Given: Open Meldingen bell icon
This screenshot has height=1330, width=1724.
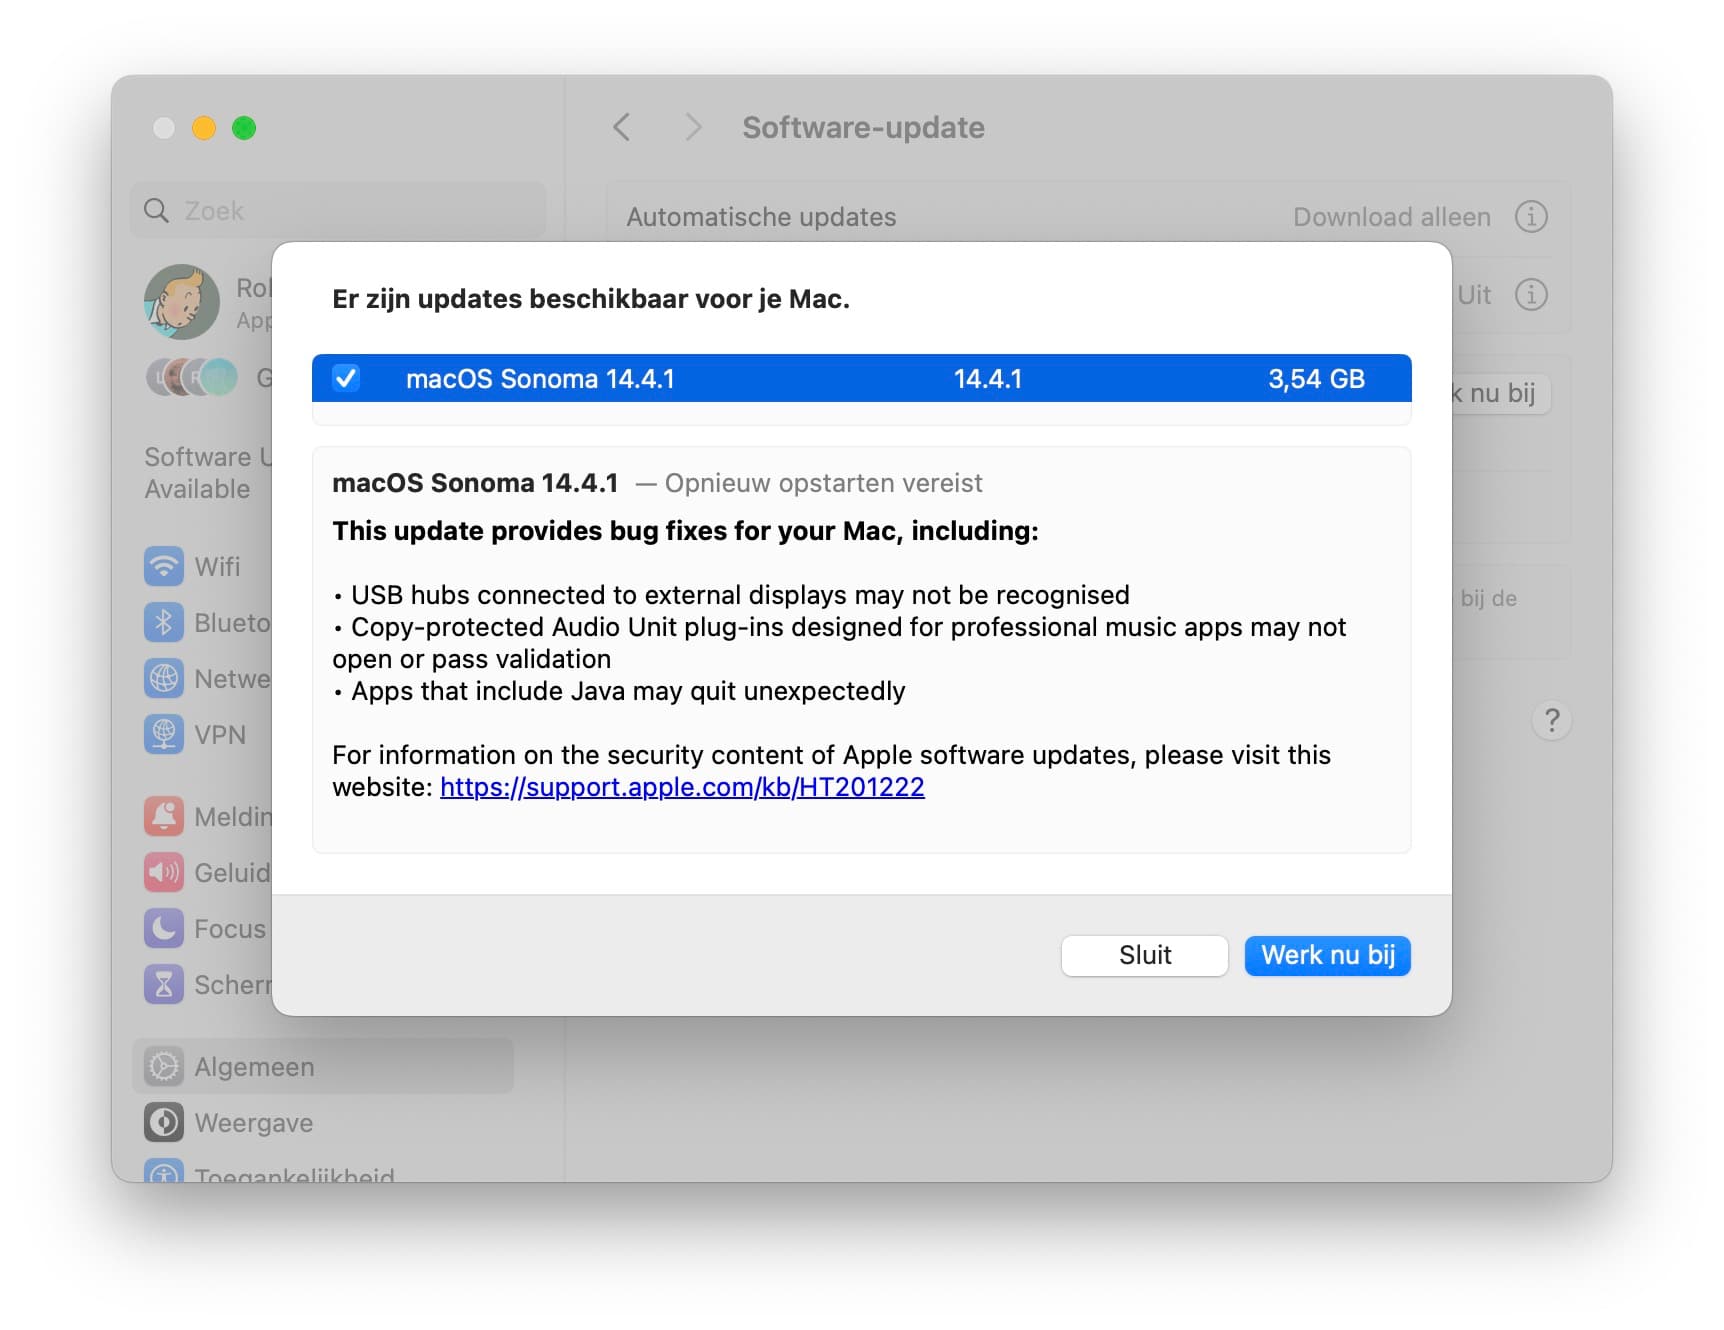Looking at the screenshot, I should pos(164,816).
